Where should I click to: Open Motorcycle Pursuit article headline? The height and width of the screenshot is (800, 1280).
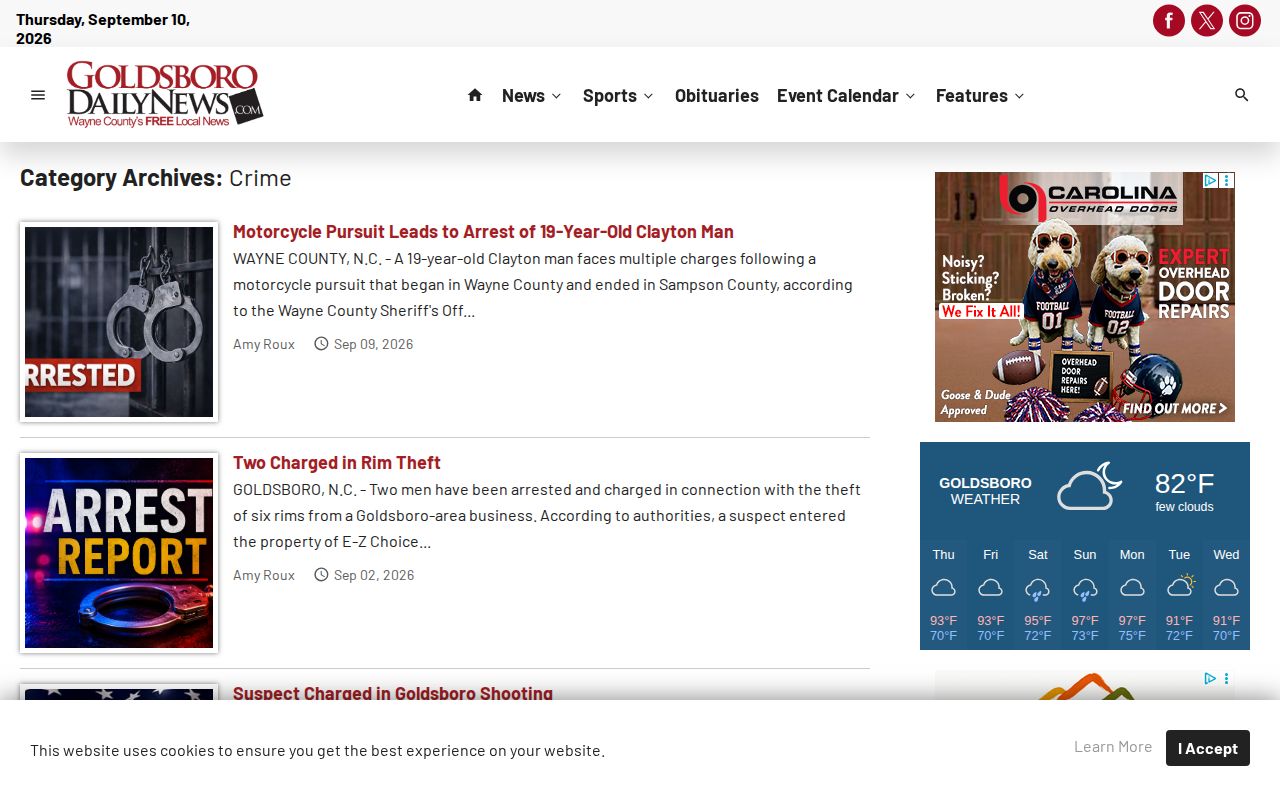[x=483, y=231]
